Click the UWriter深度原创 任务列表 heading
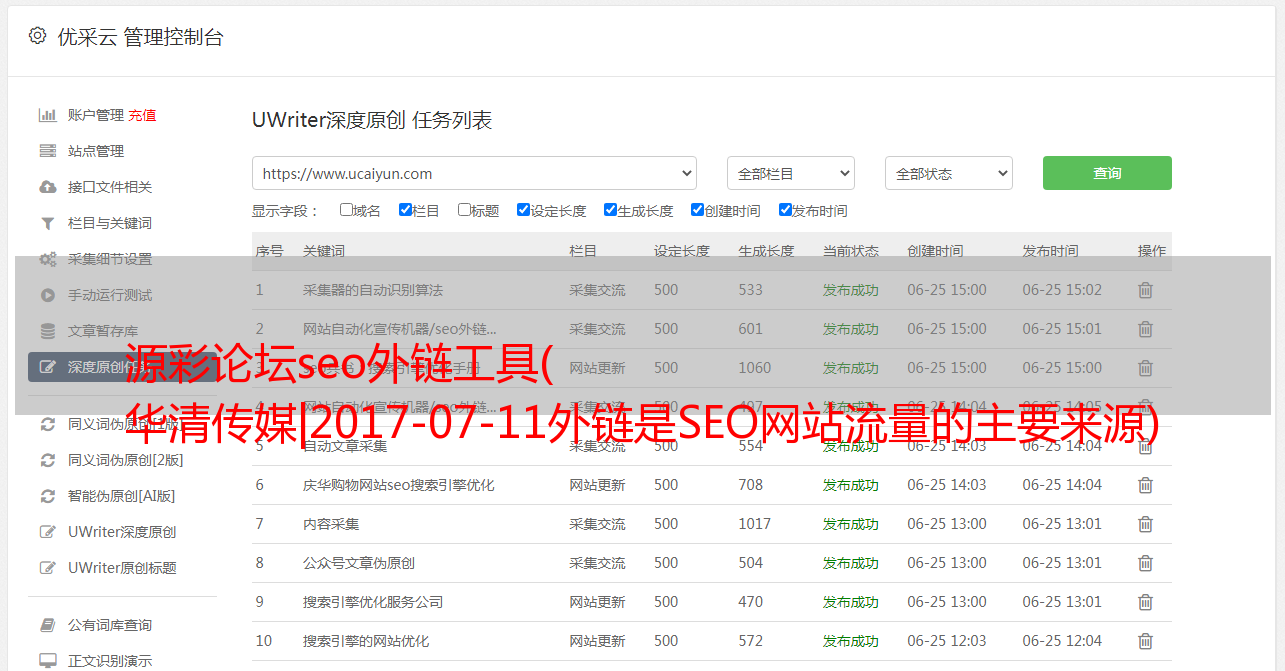This screenshot has width=1285, height=671. pos(372,120)
